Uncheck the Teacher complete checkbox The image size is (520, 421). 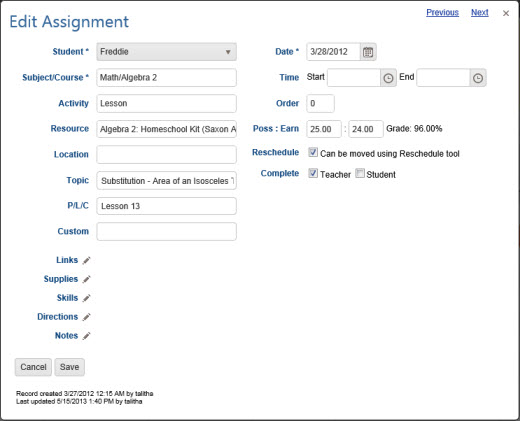313,173
